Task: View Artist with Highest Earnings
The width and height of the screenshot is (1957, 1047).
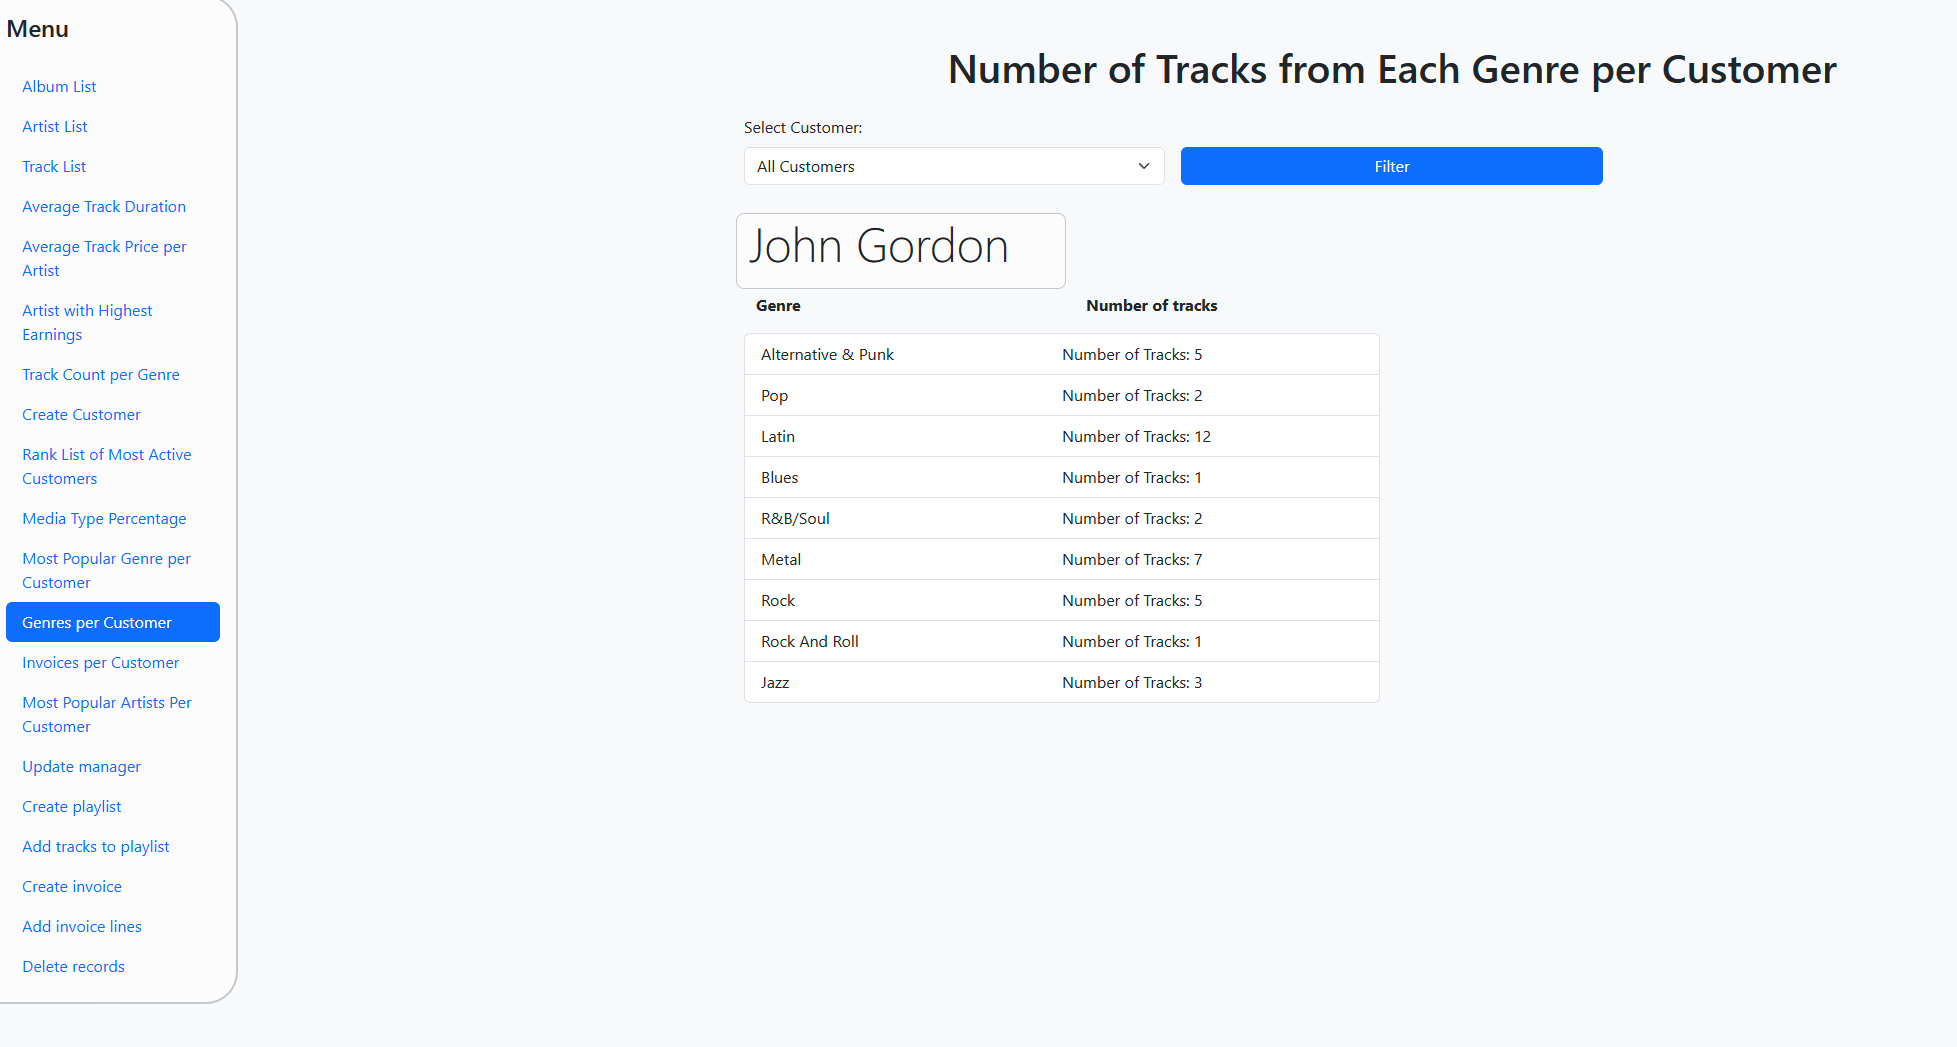Action: click(87, 322)
